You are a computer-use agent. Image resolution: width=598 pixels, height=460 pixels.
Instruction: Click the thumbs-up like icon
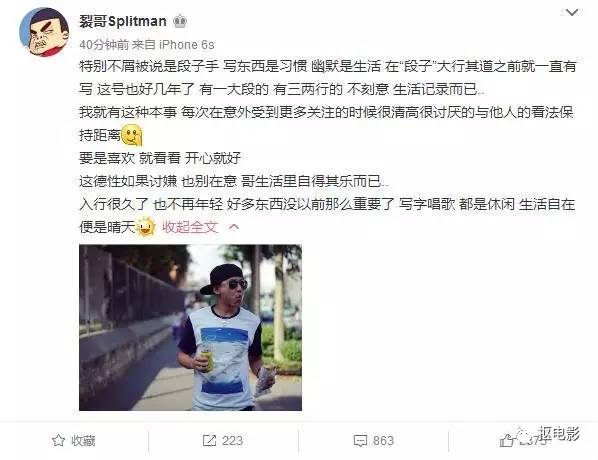coord(506,441)
